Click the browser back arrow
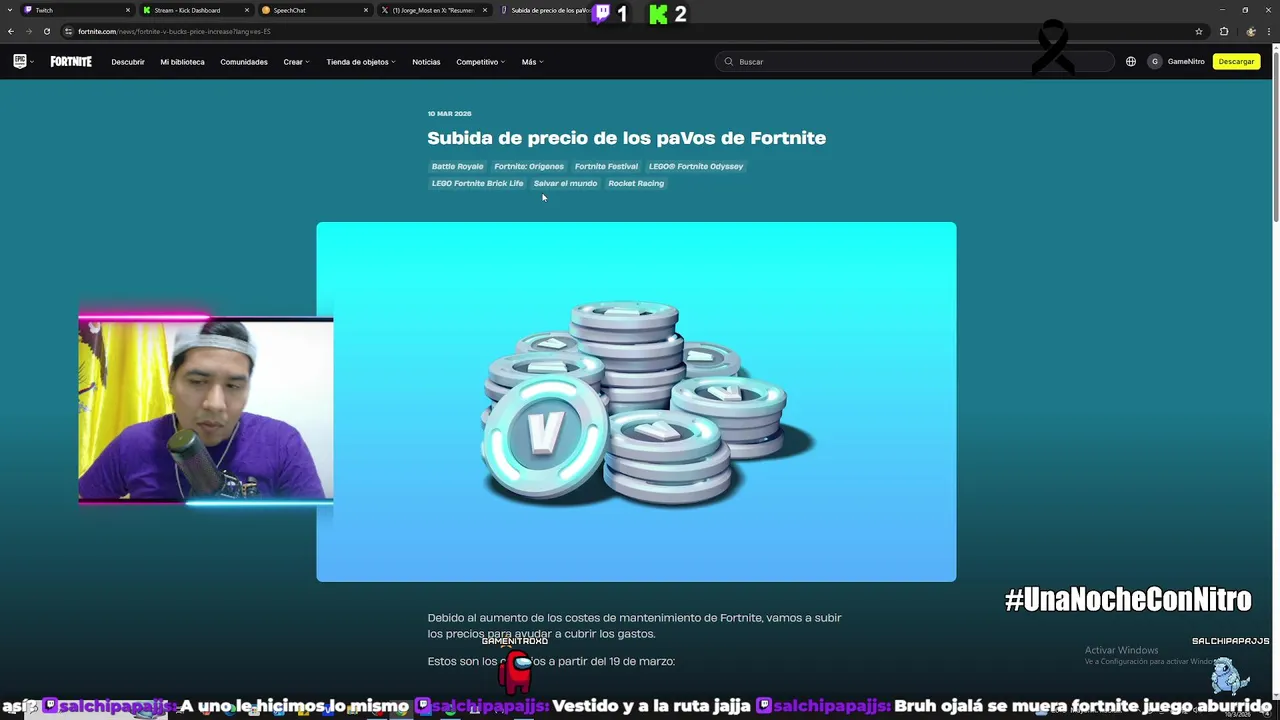 click(11, 31)
